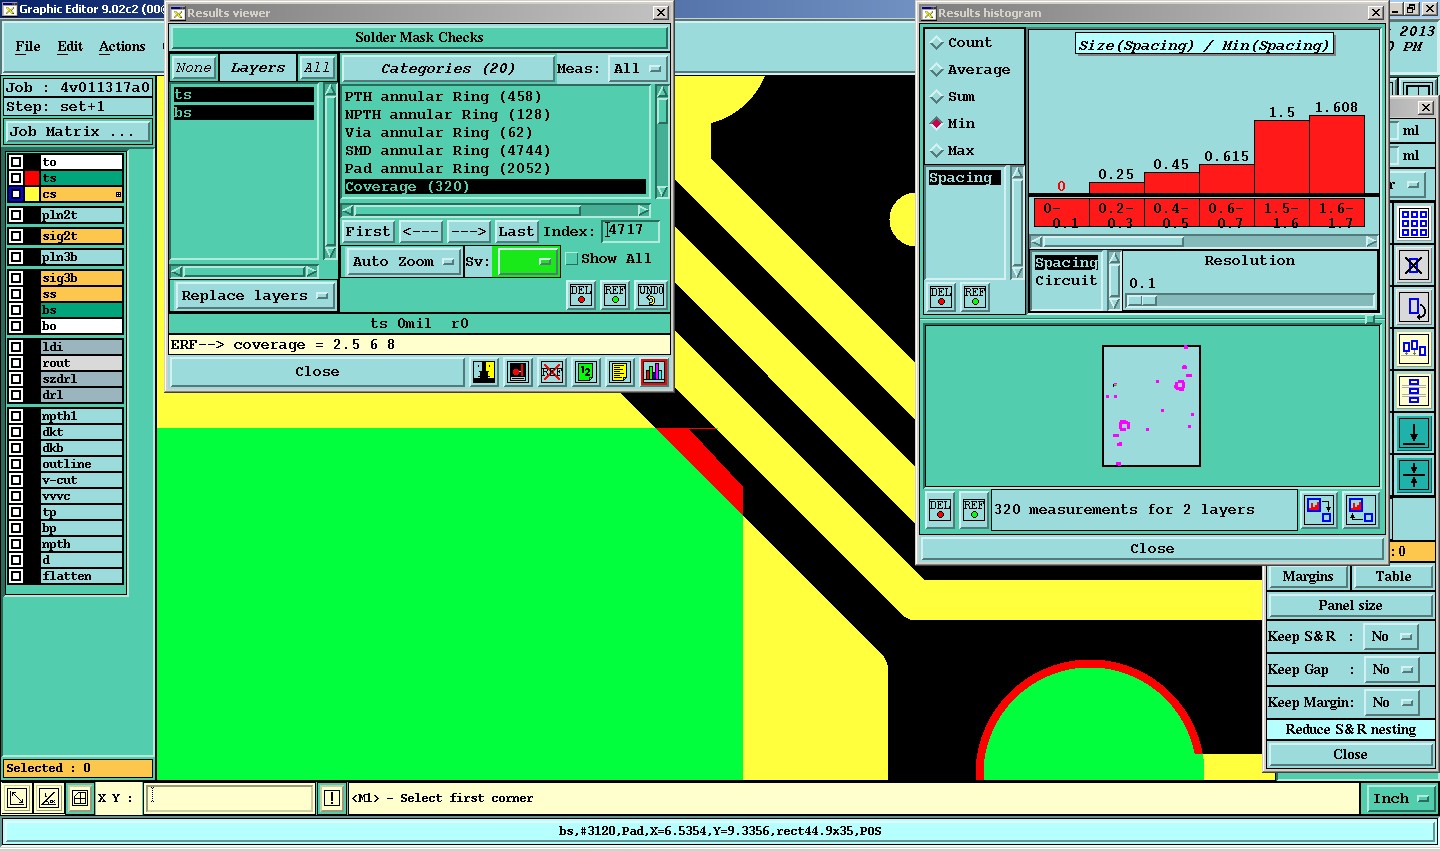The image size is (1440, 851).
Task: Click the red marker icon beside Close
Action: pos(518,372)
